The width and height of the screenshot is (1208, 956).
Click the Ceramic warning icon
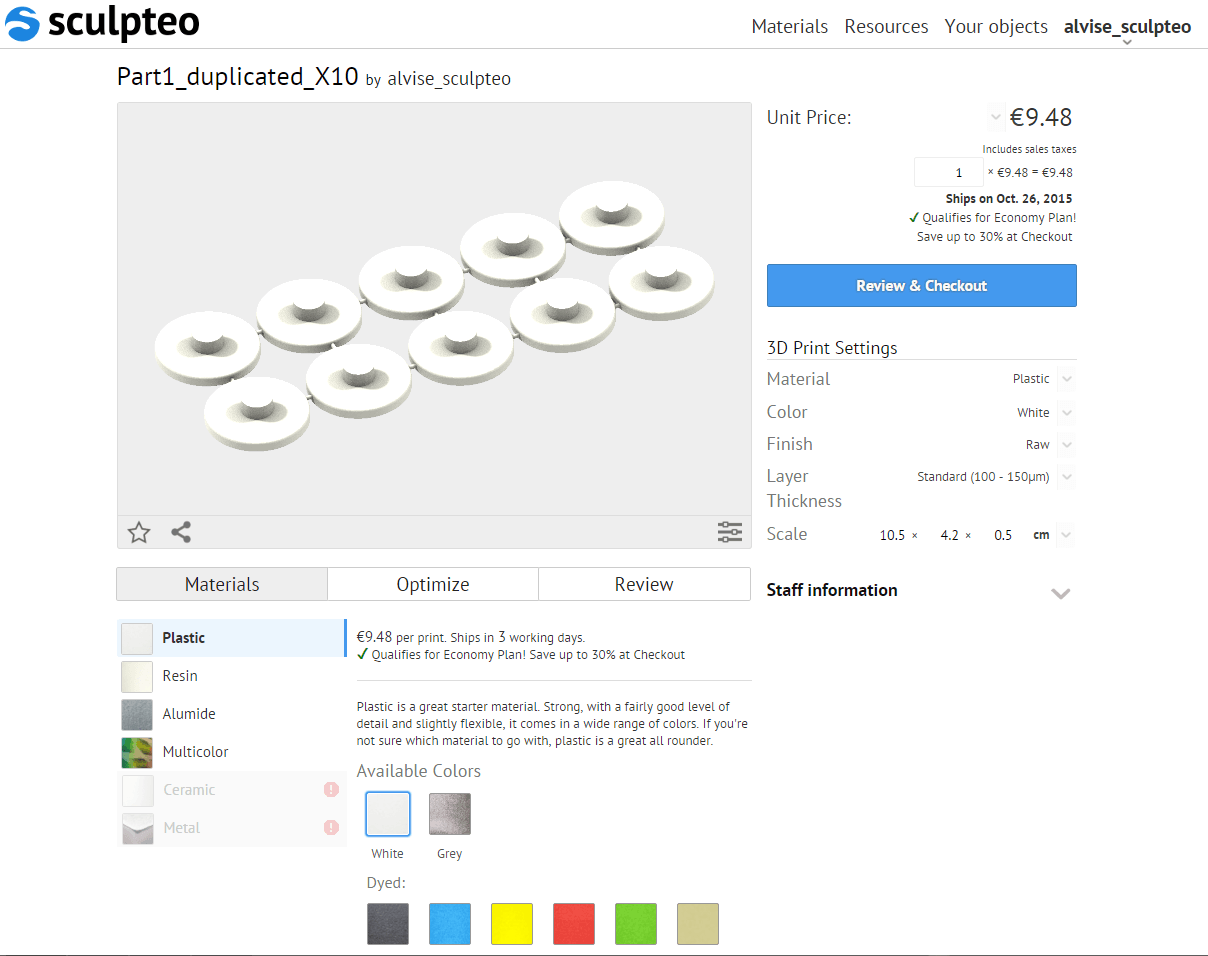tap(331, 789)
